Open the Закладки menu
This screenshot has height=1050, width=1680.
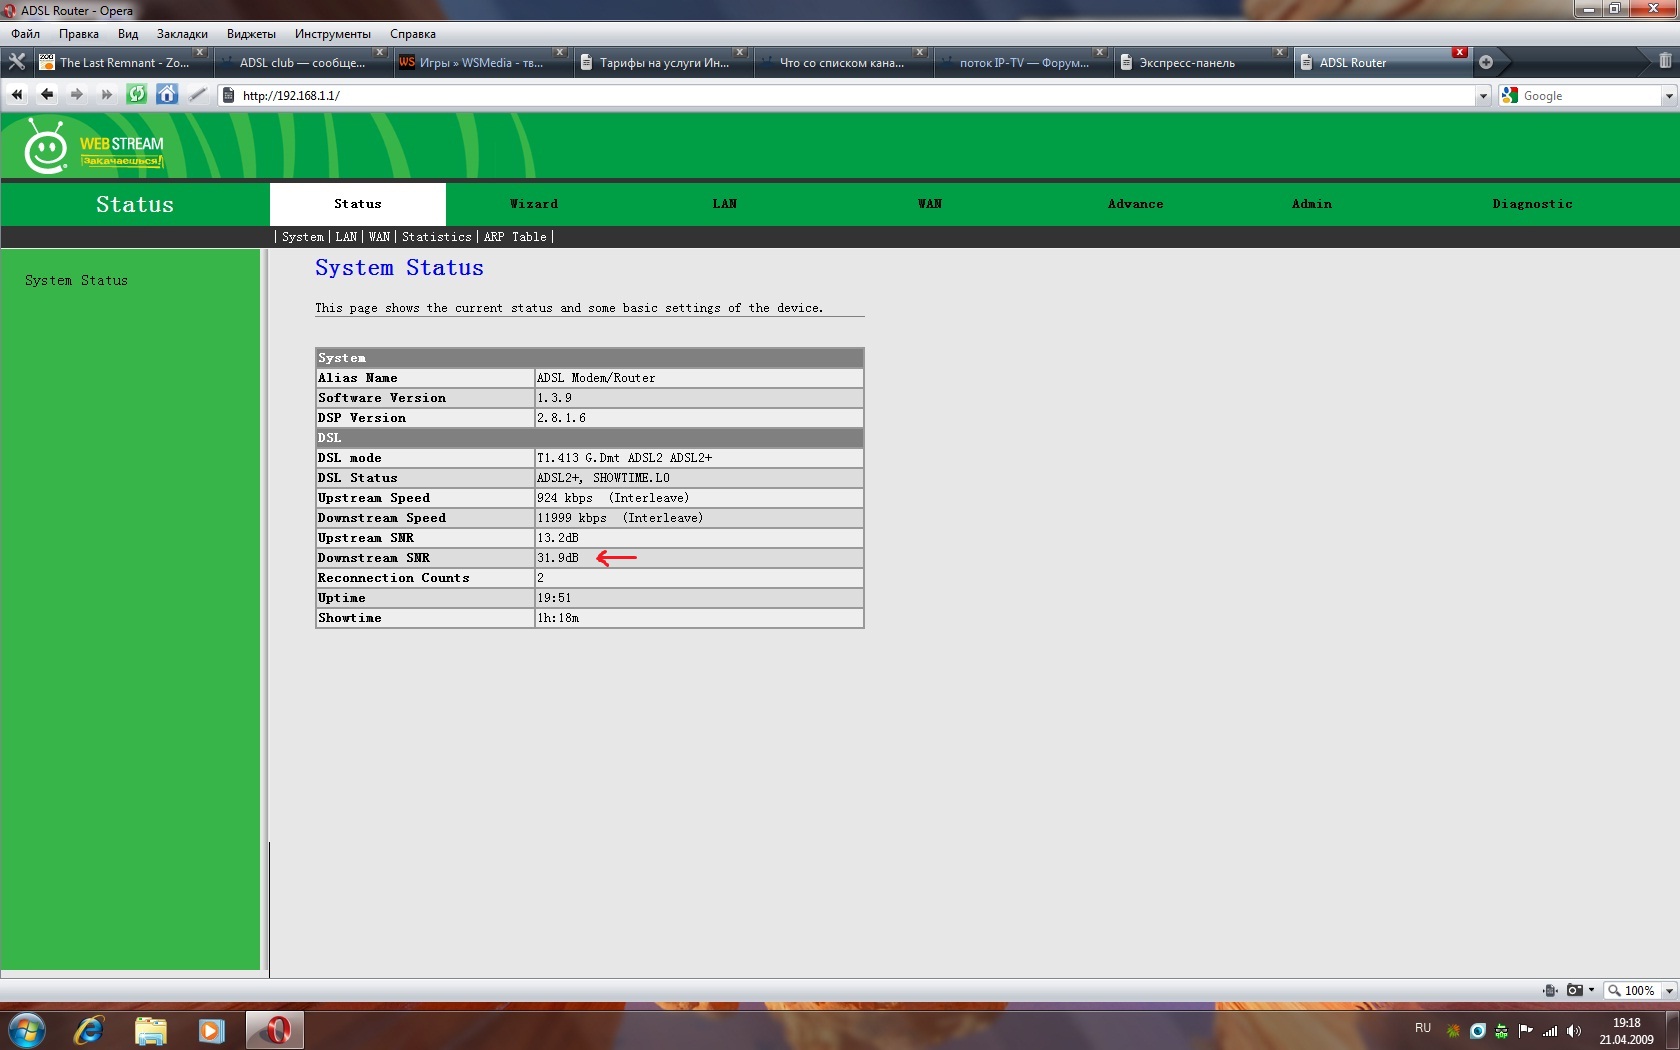(x=182, y=34)
